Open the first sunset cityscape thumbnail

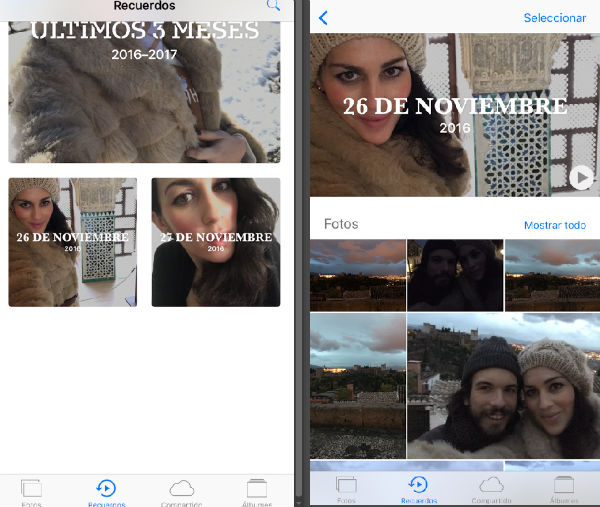tap(358, 275)
